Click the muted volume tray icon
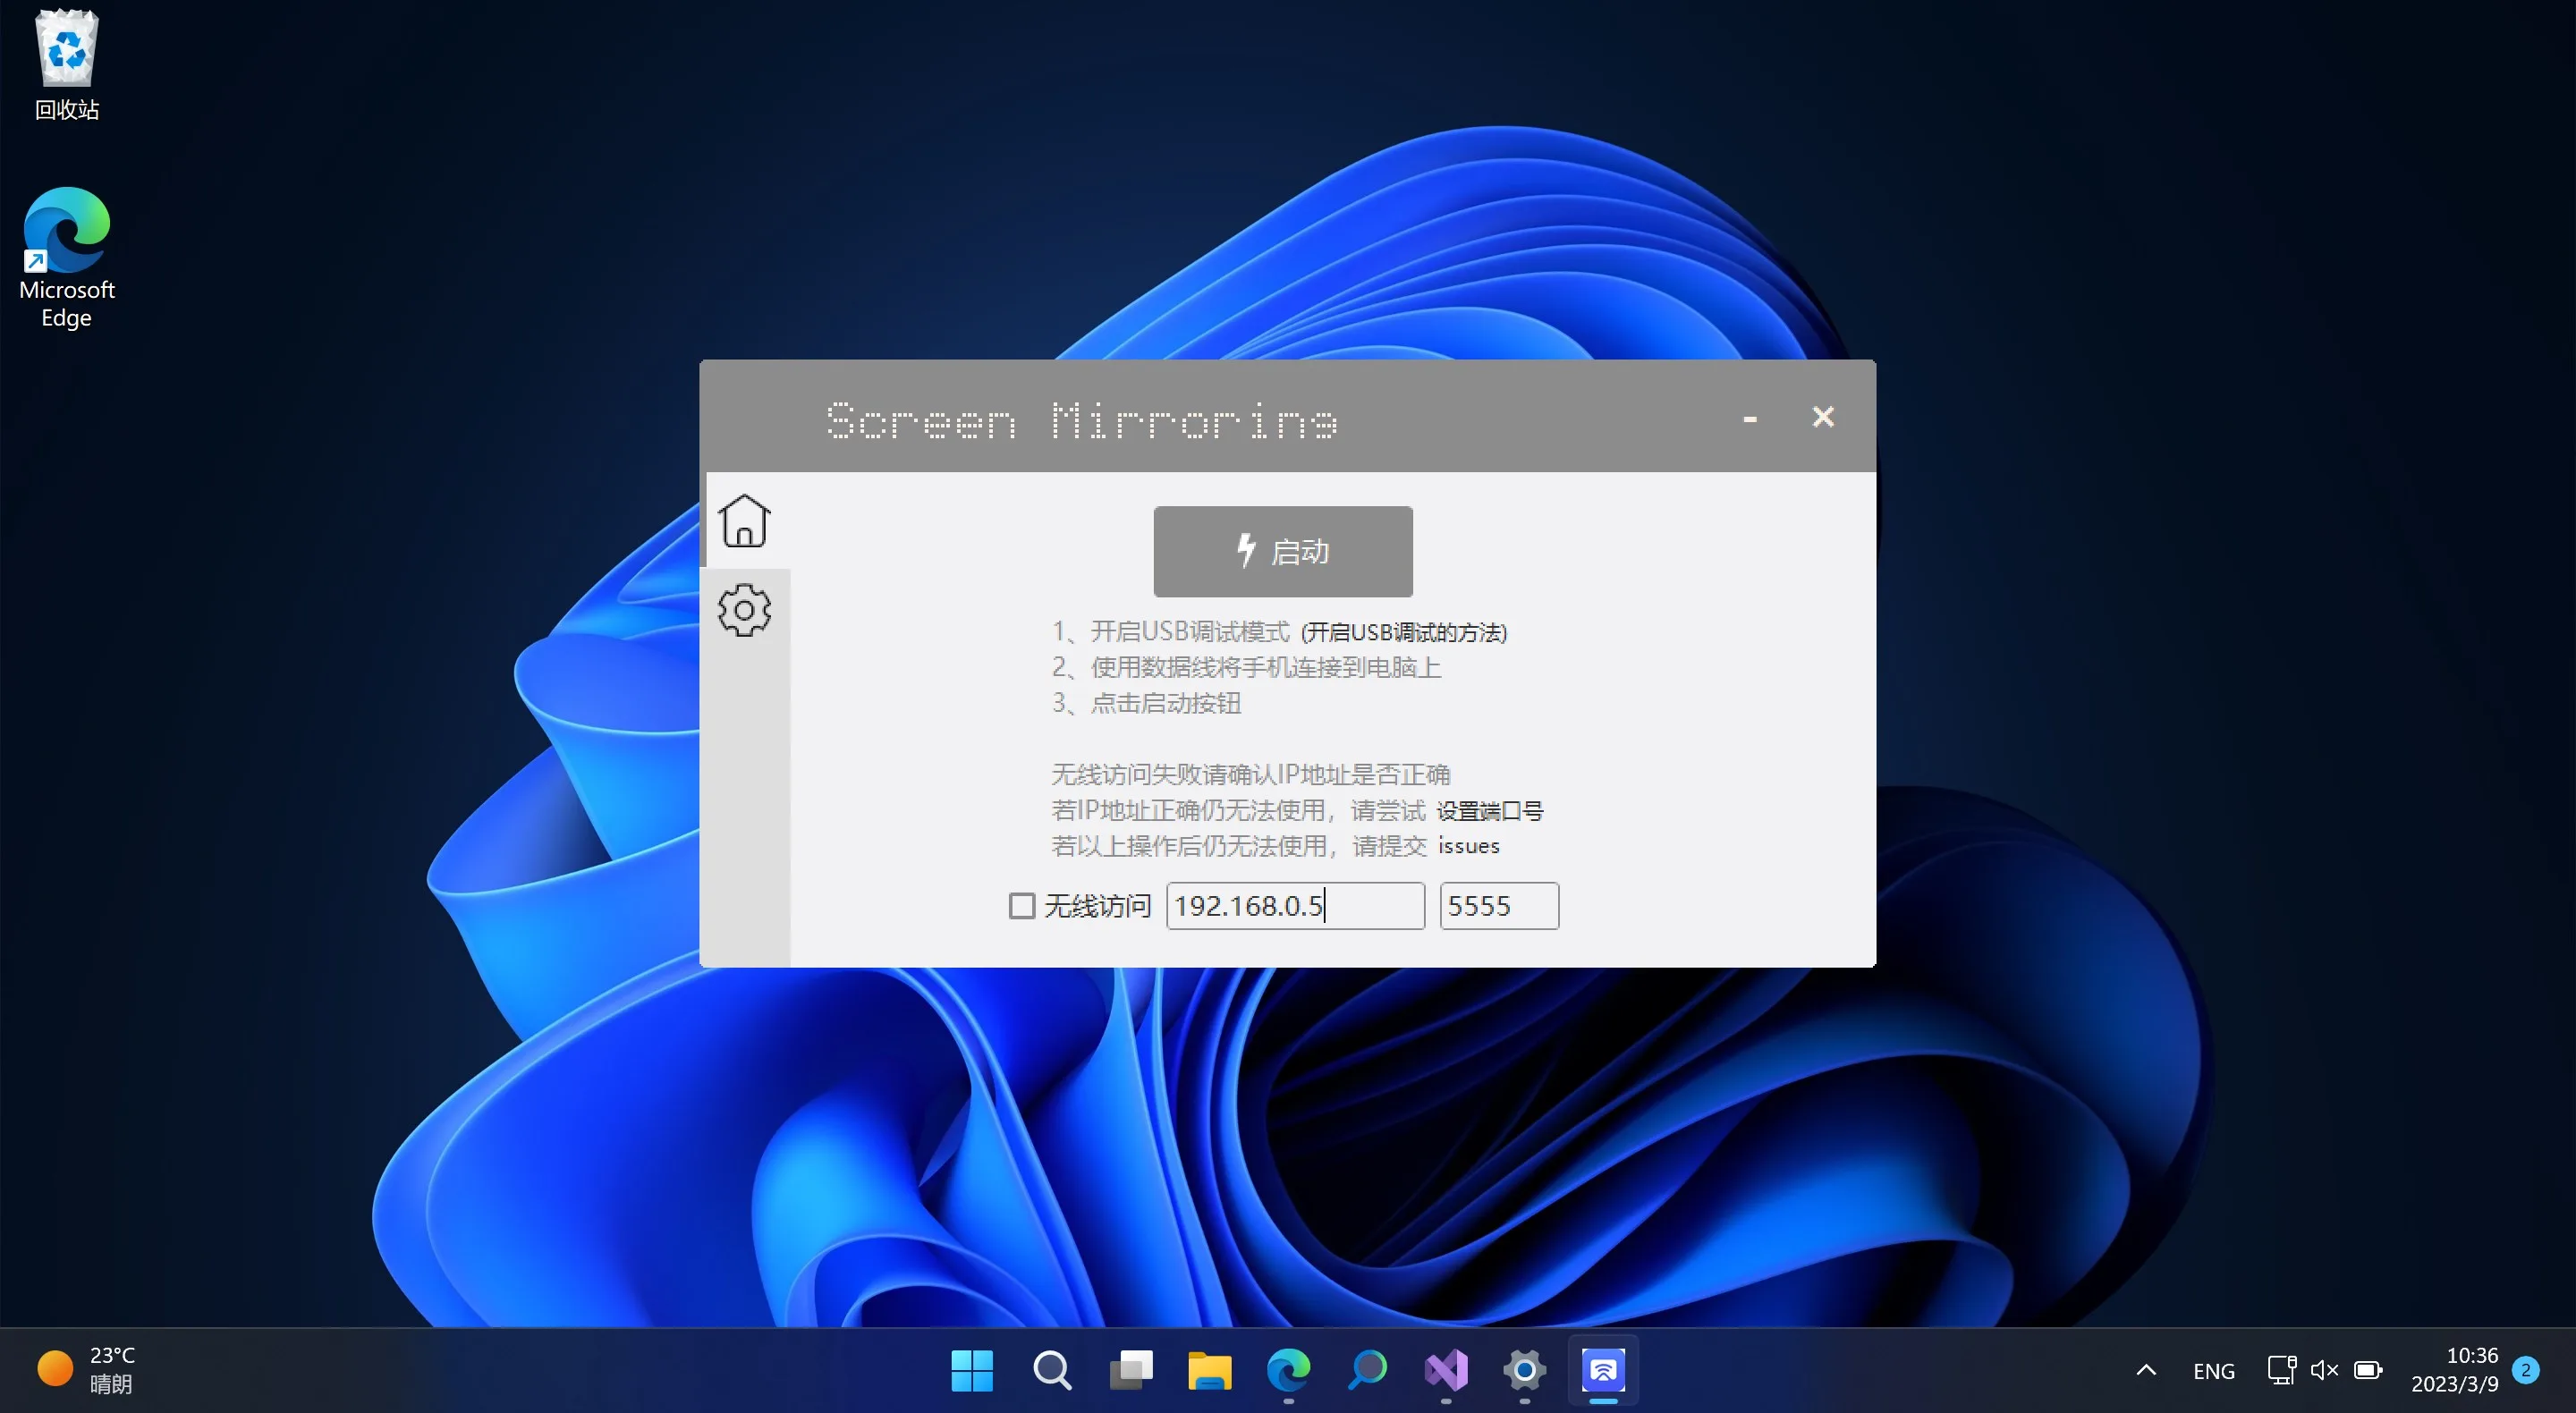The width and height of the screenshot is (2576, 1413). [x=2324, y=1370]
